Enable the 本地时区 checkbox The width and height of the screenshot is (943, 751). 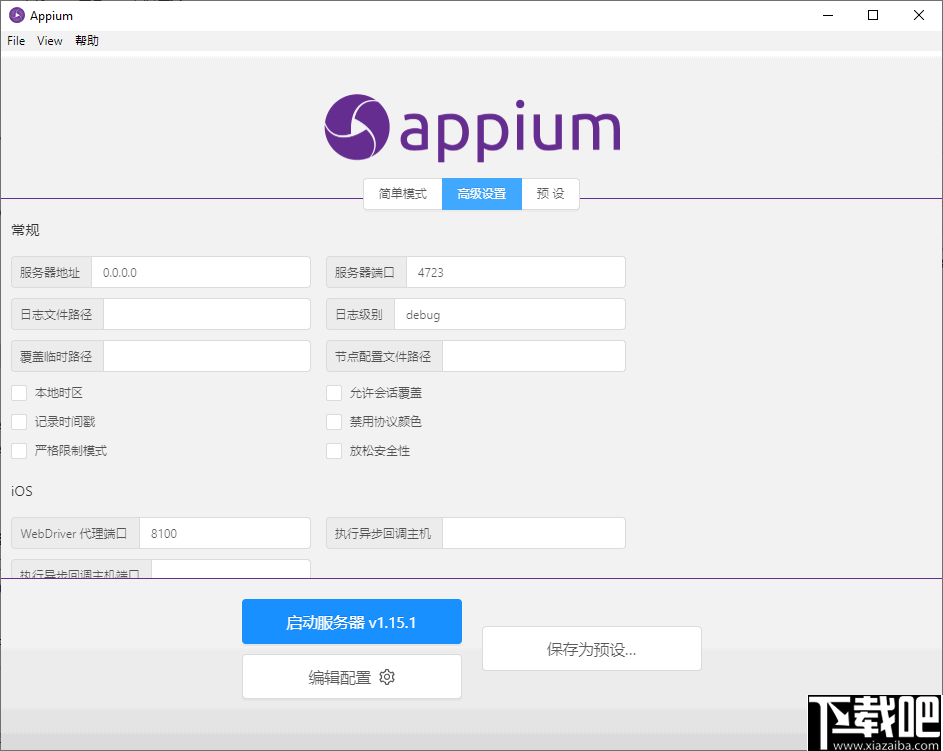click(18, 393)
